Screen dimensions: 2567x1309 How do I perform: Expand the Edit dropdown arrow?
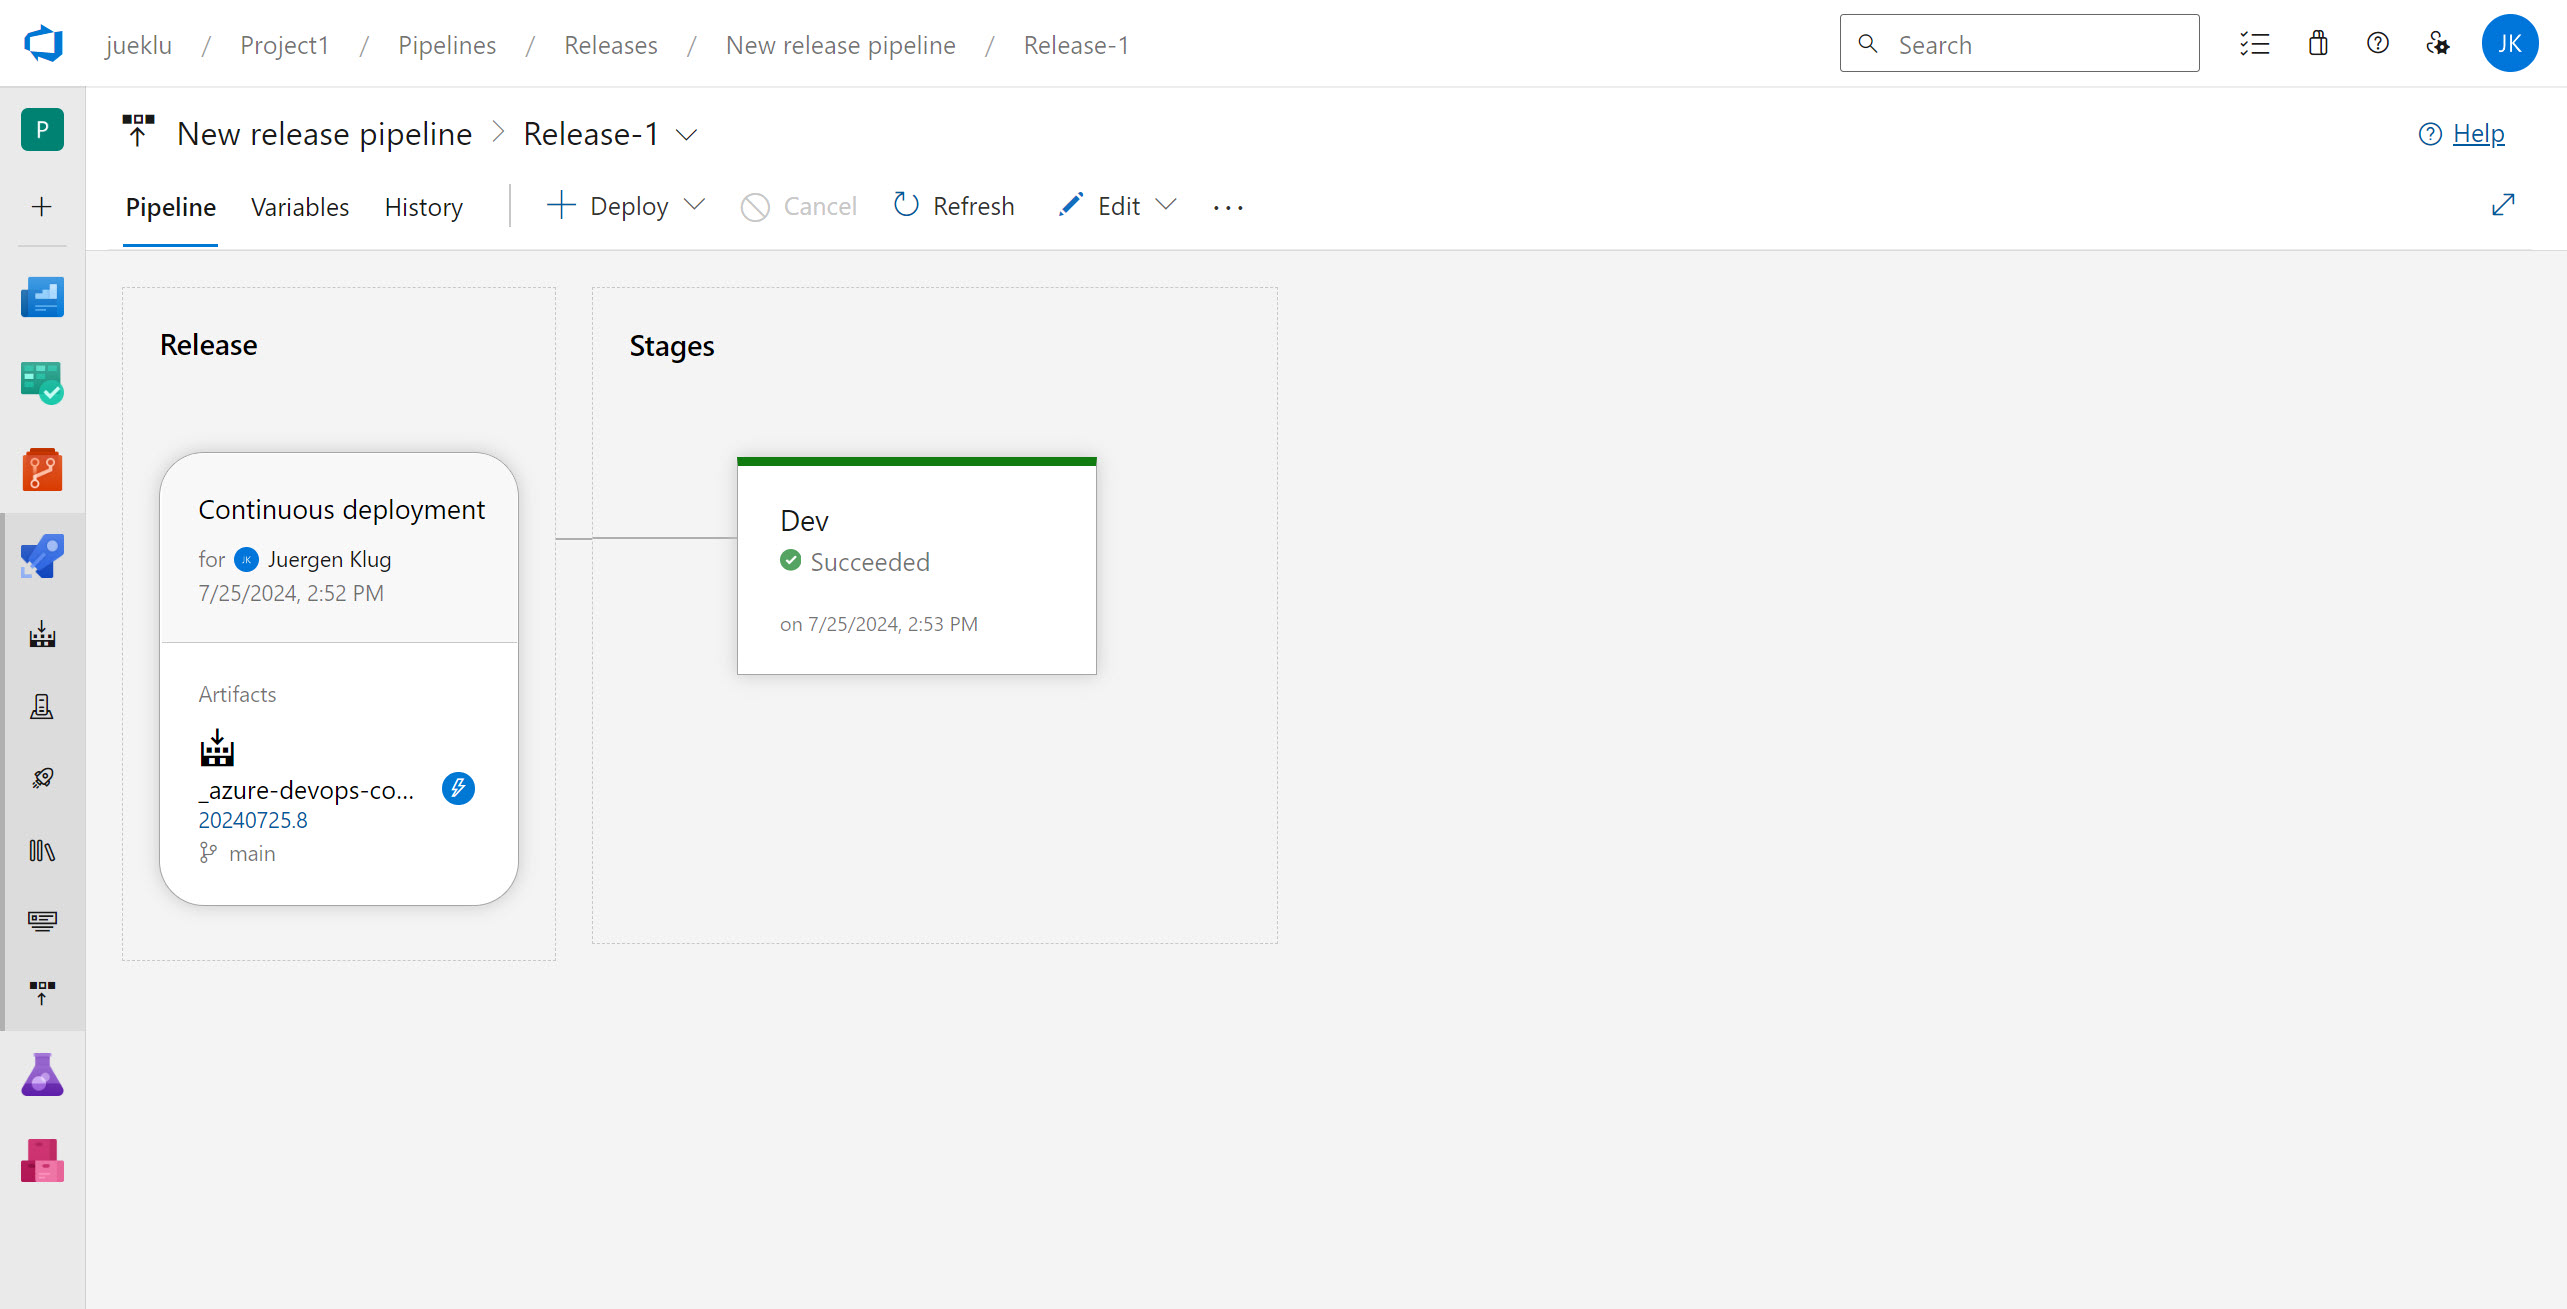point(1165,205)
